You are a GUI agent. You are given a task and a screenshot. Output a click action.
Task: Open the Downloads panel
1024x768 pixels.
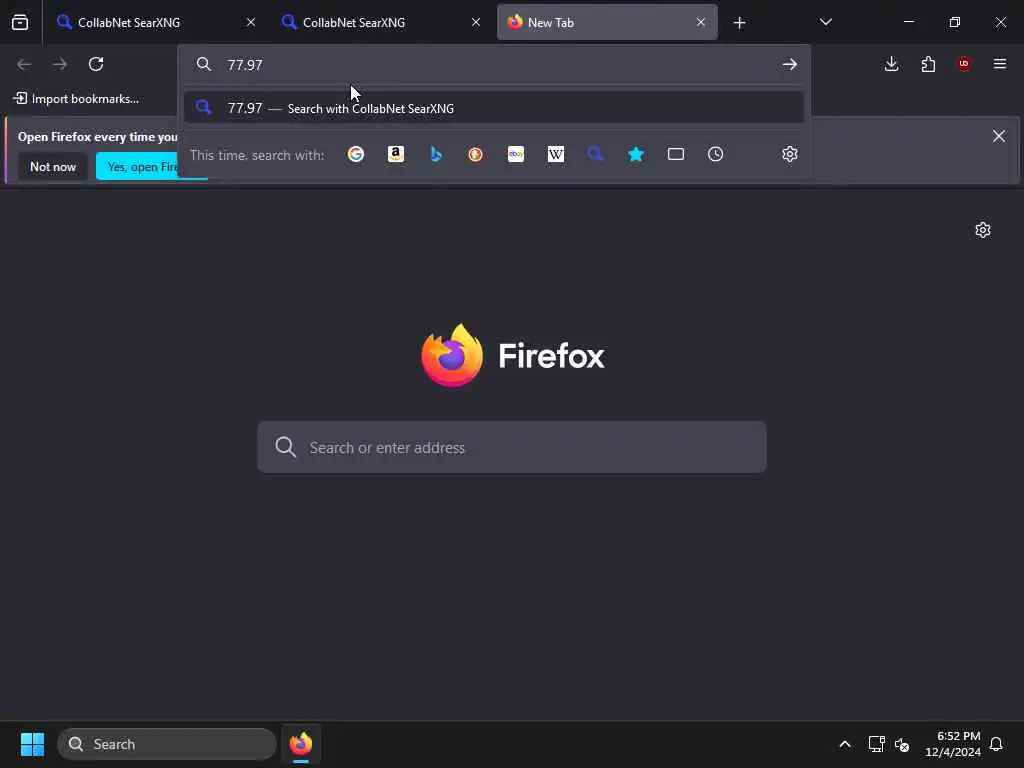click(891, 64)
